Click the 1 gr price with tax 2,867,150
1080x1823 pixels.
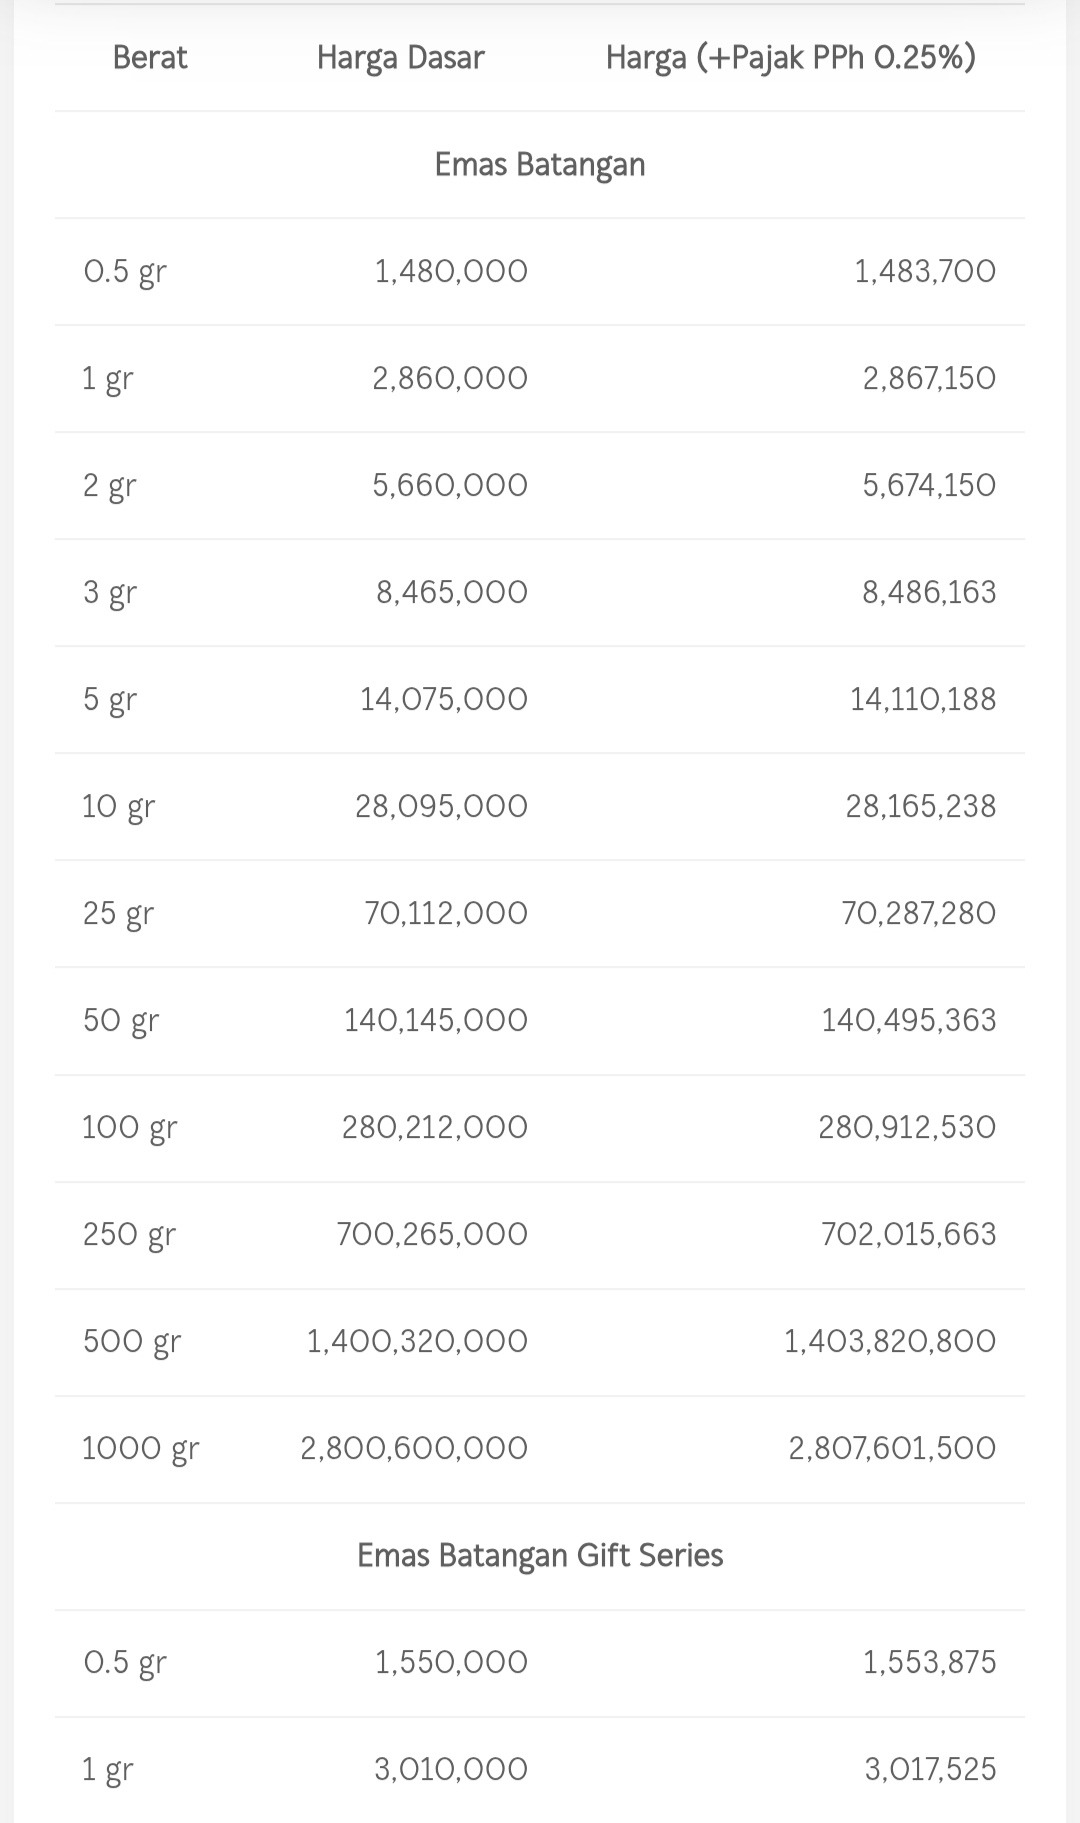[x=929, y=379]
